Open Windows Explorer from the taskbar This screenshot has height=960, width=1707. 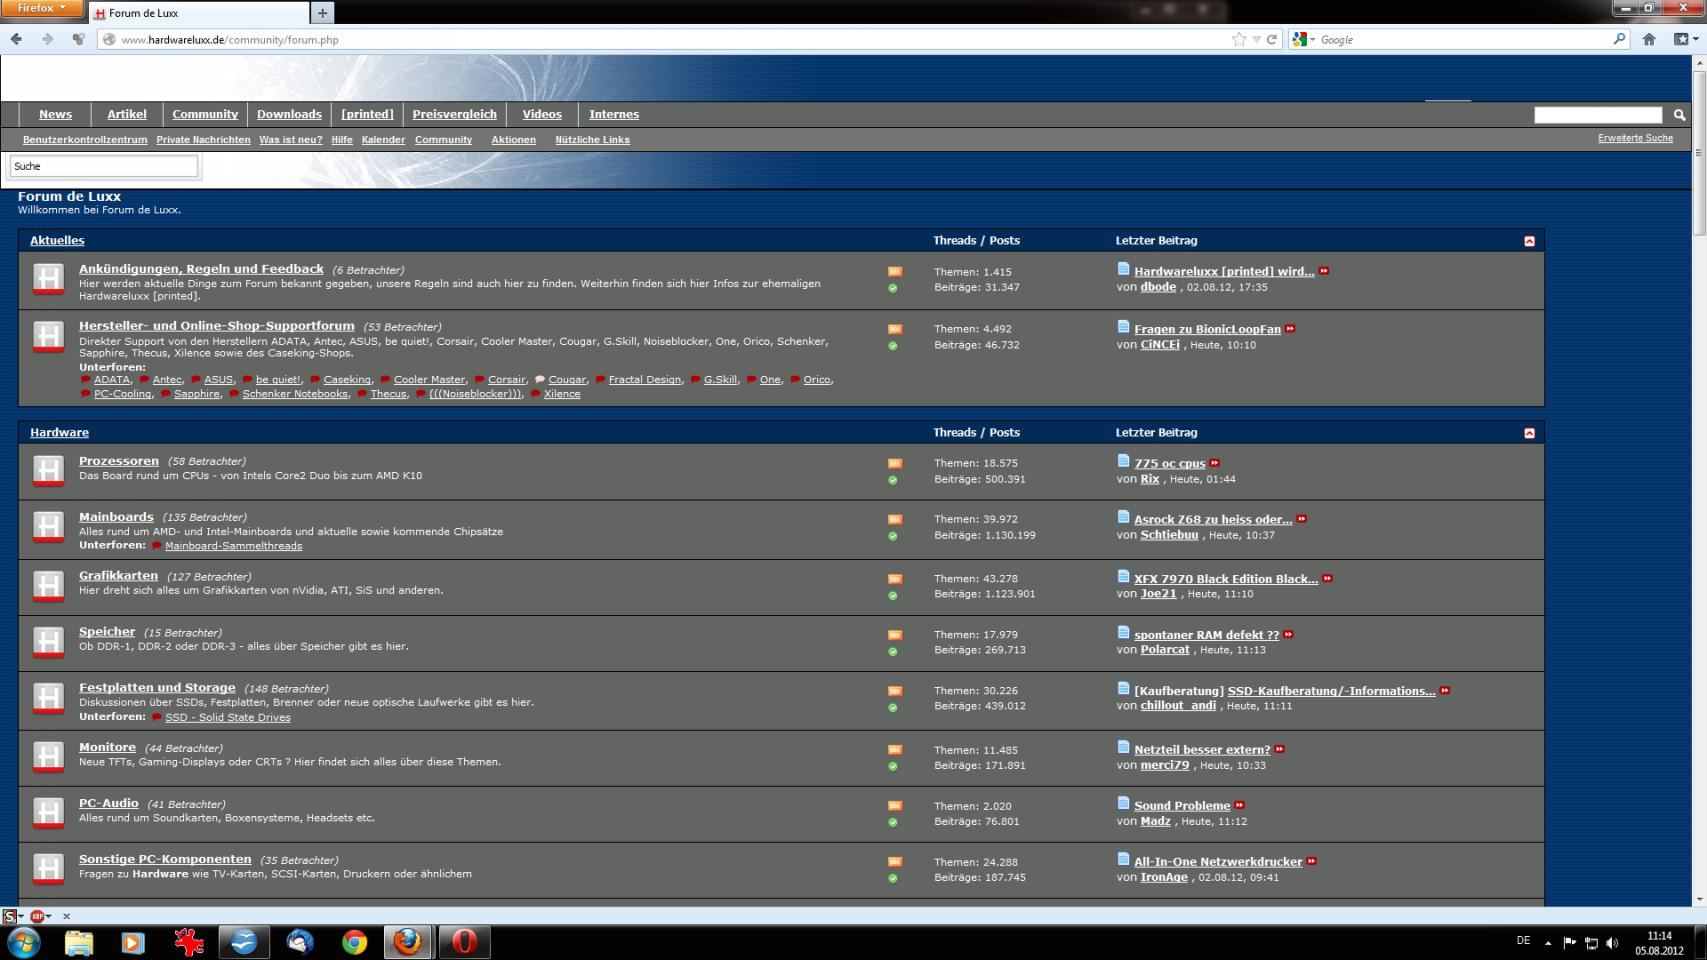[x=78, y=942]
